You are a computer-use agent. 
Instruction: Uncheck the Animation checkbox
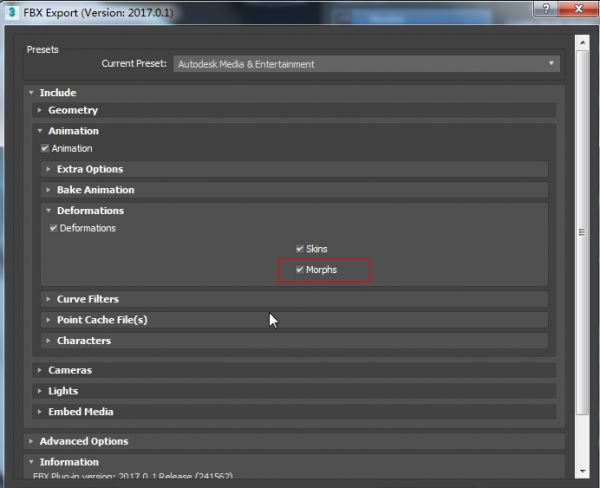pyautogui.click(x=45, y=149)
